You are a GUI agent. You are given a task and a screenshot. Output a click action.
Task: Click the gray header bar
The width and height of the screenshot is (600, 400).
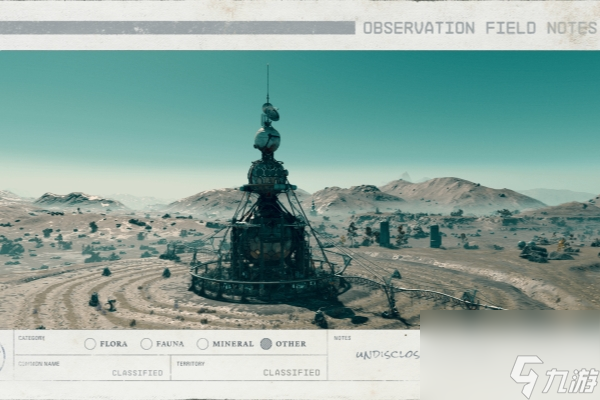coord(178,28)
